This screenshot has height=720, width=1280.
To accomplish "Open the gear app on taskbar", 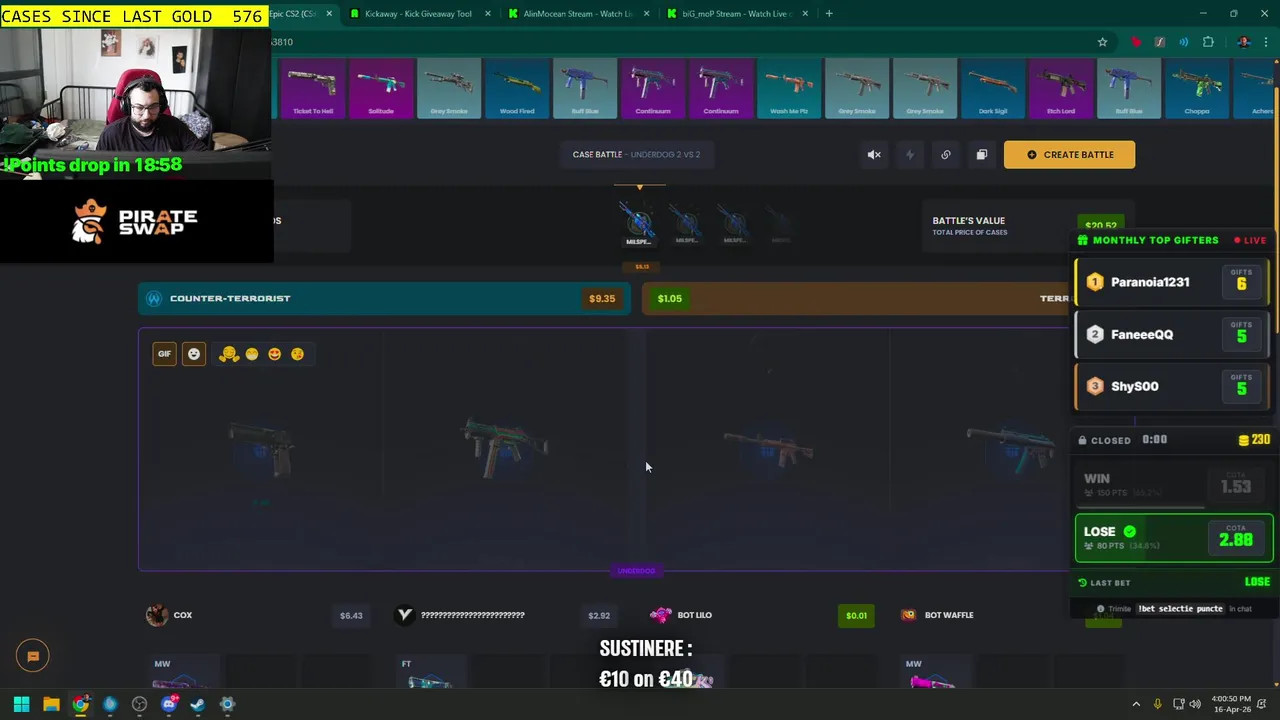I will tap(227, 704).
